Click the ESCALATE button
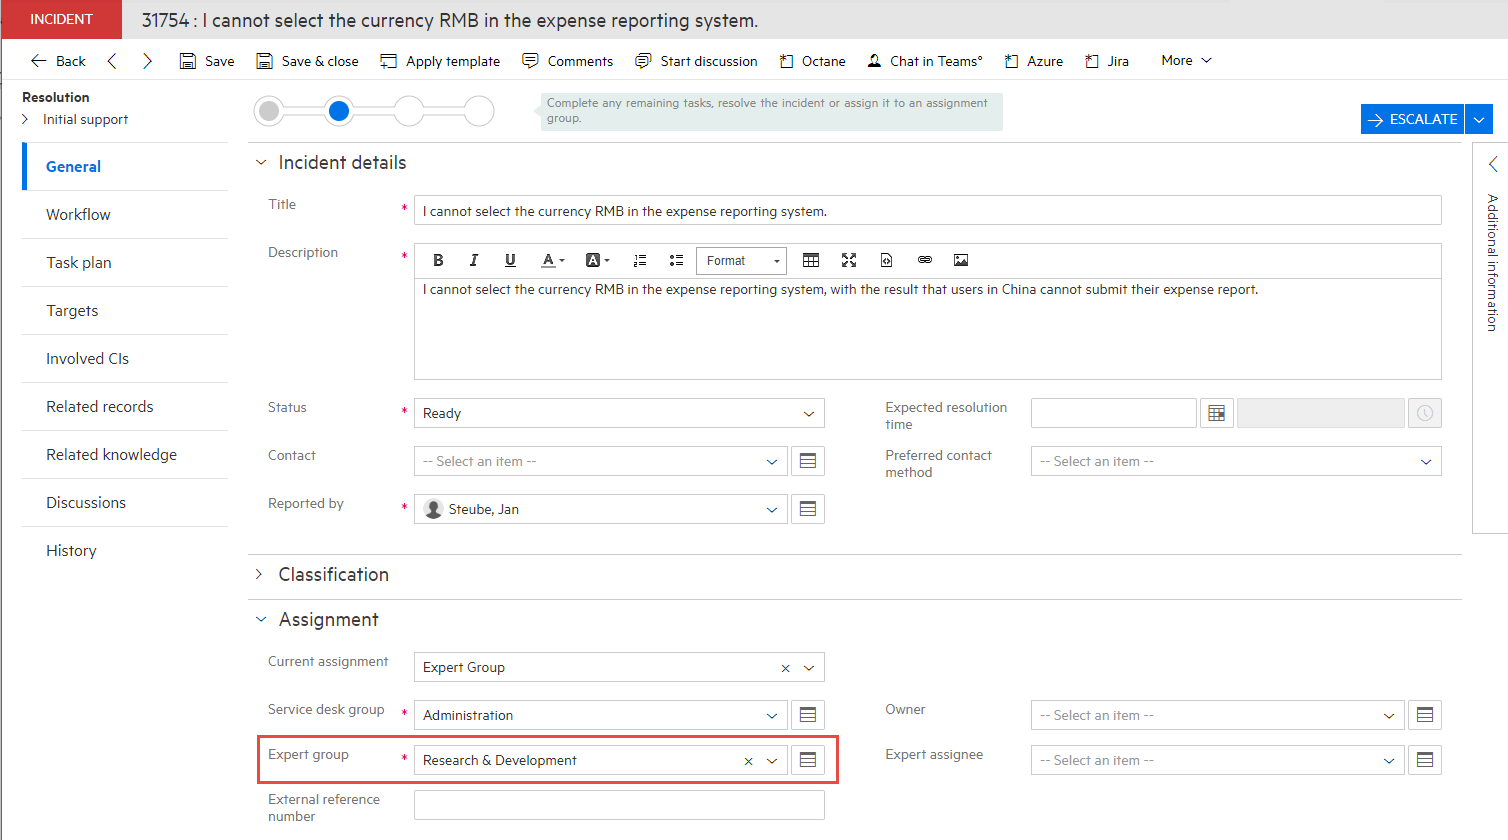 [1412, 118]
